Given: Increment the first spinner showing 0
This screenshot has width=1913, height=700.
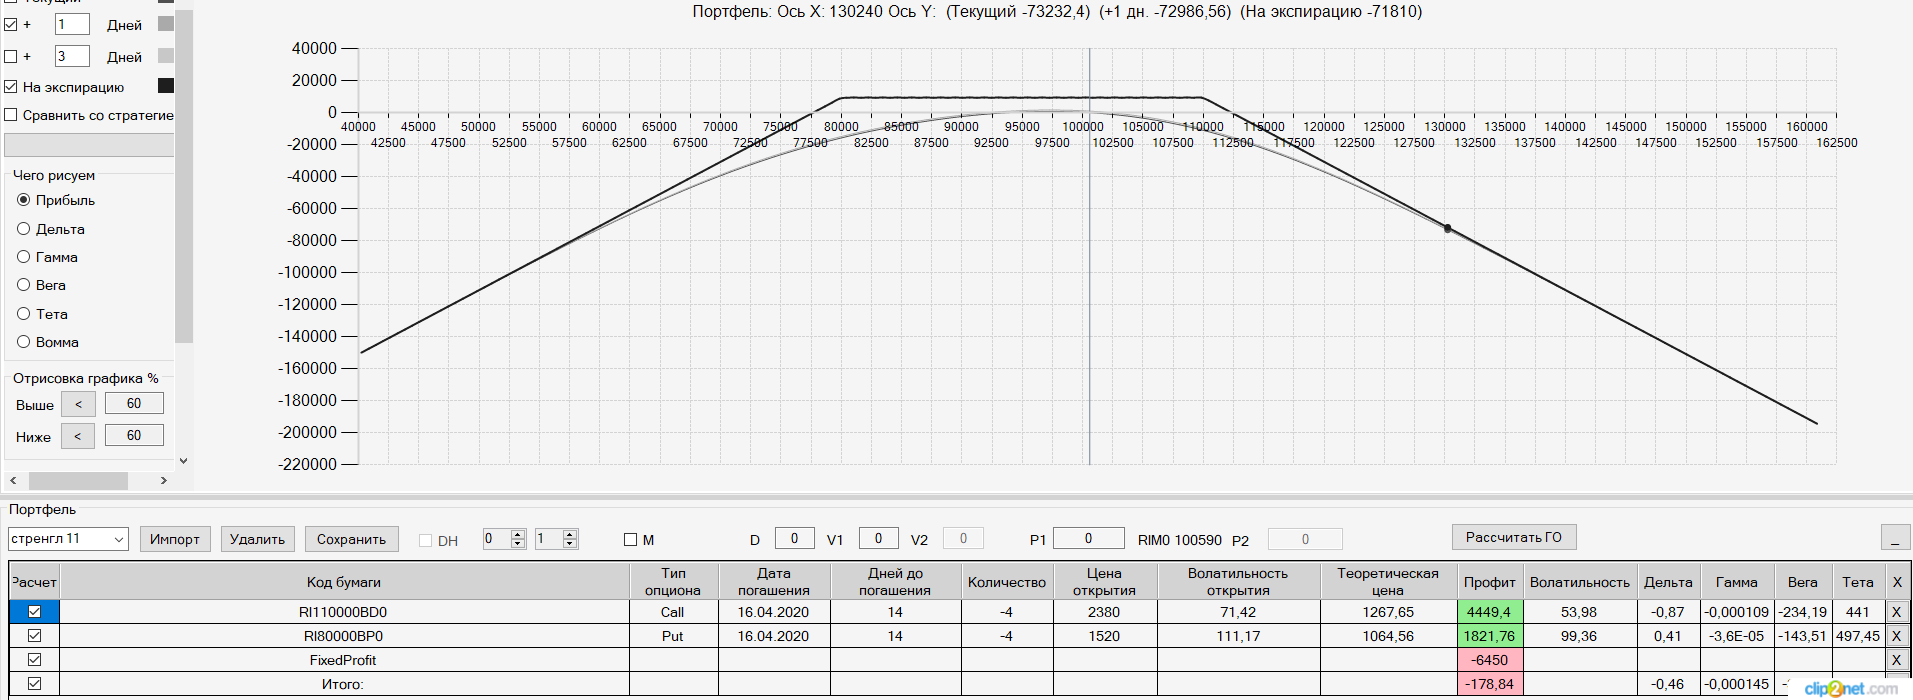Looking at the screenshot, I should tap(518, 534).
